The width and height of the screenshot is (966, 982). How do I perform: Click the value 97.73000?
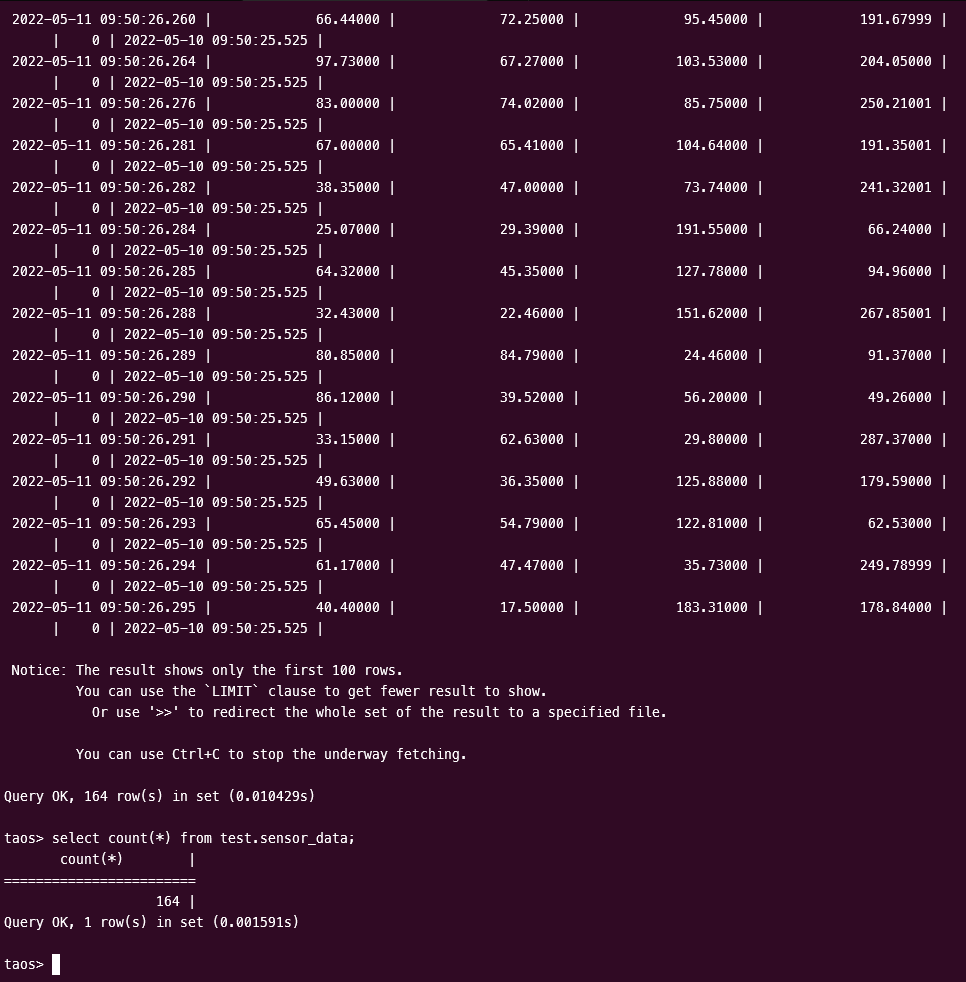(347, 61)
